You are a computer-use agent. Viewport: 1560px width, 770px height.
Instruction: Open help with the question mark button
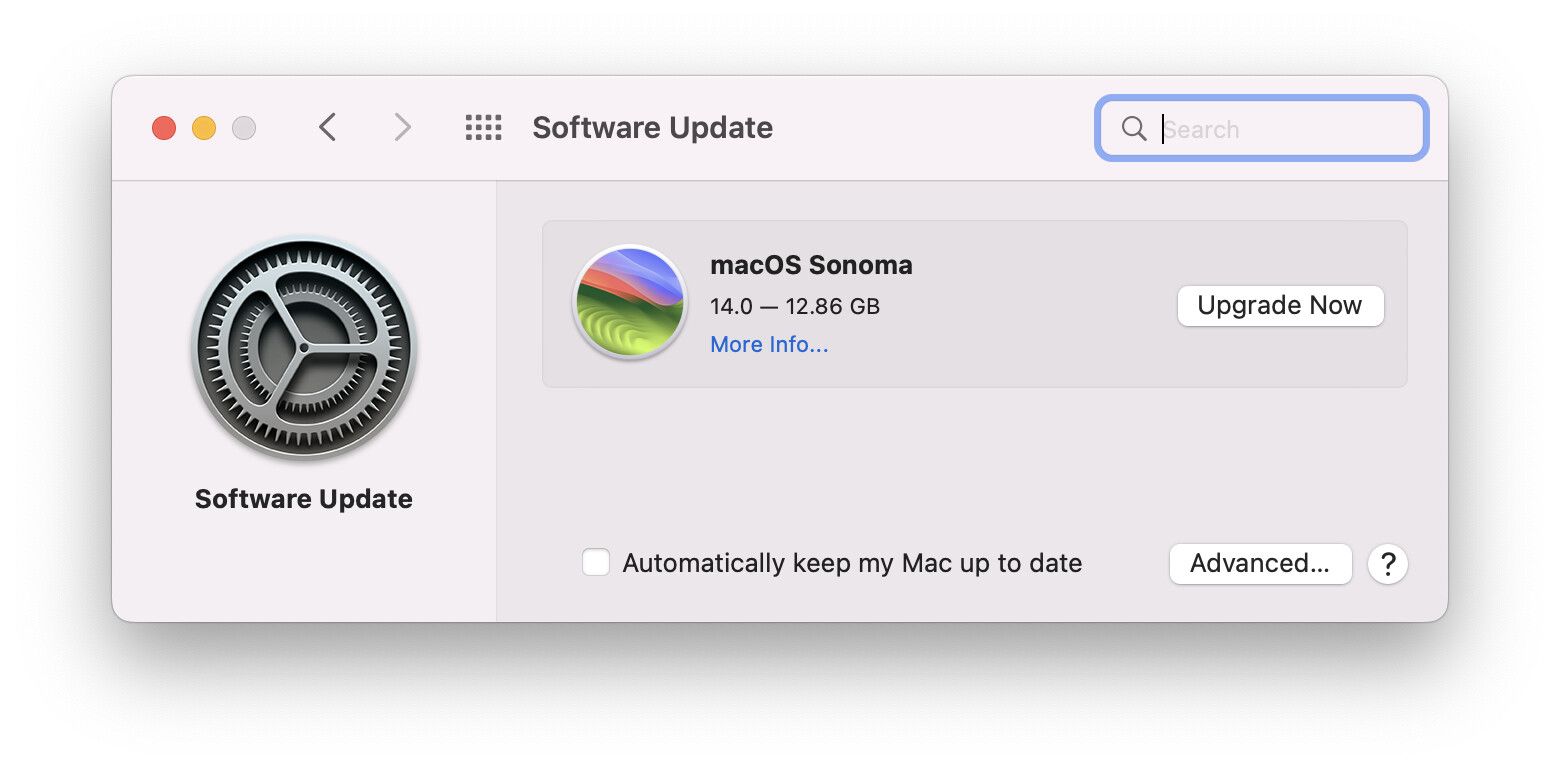[1387, 564]
